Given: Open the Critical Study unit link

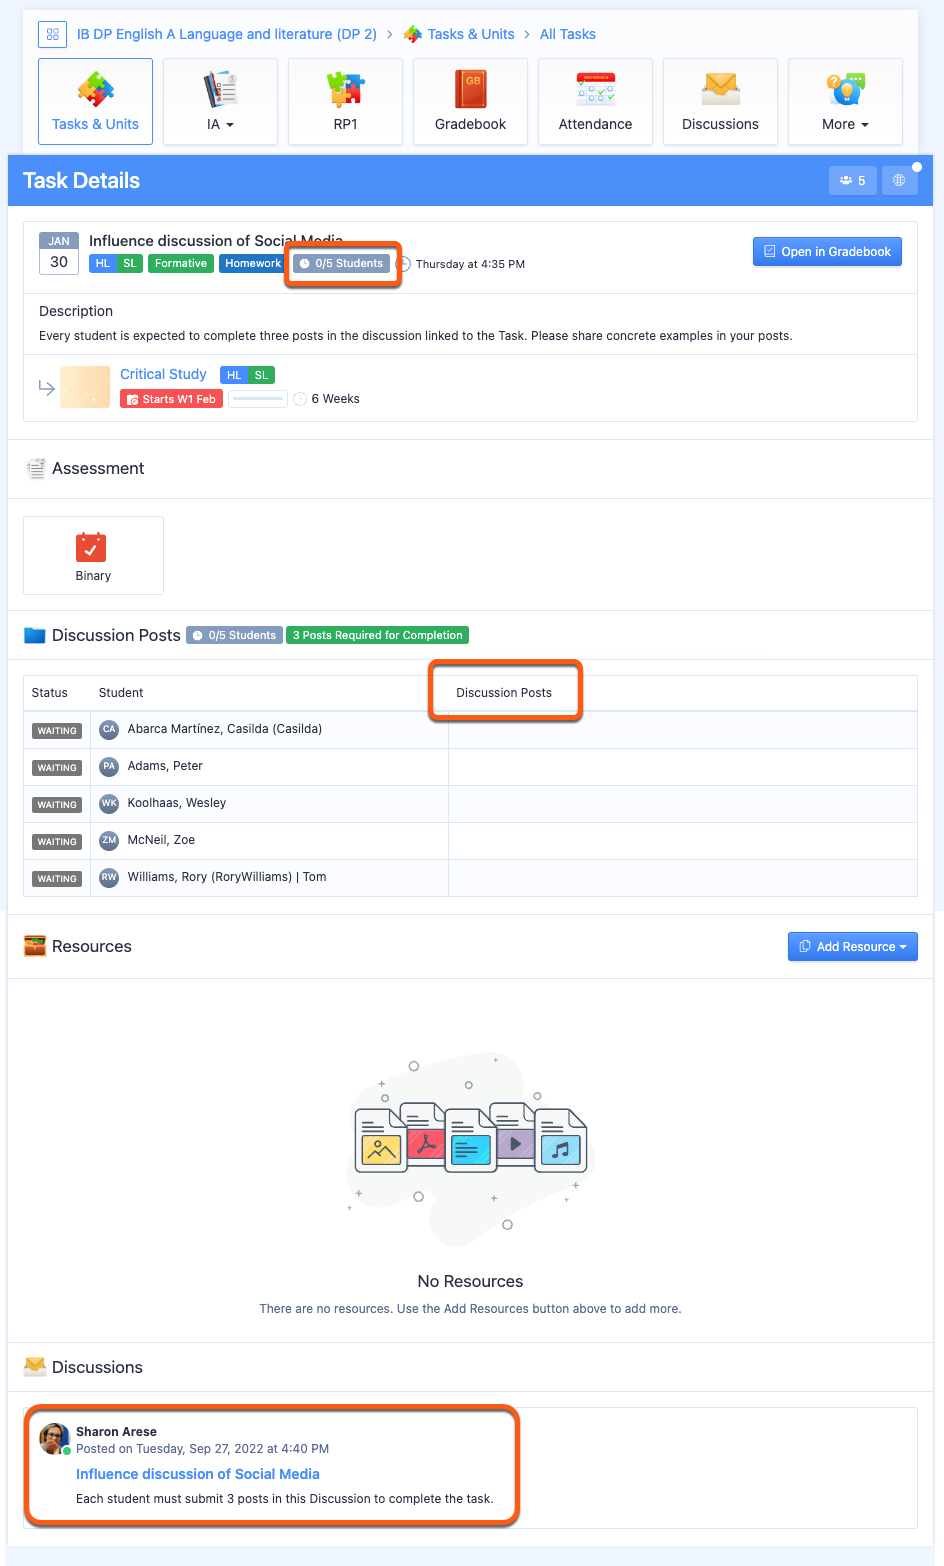Looking at the screenshot, I should (163, 374).
